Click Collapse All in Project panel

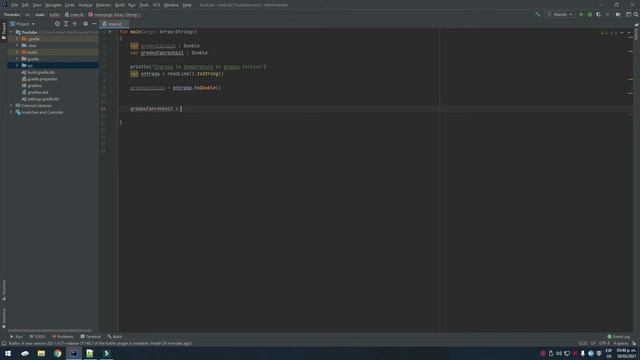point(75,24)
